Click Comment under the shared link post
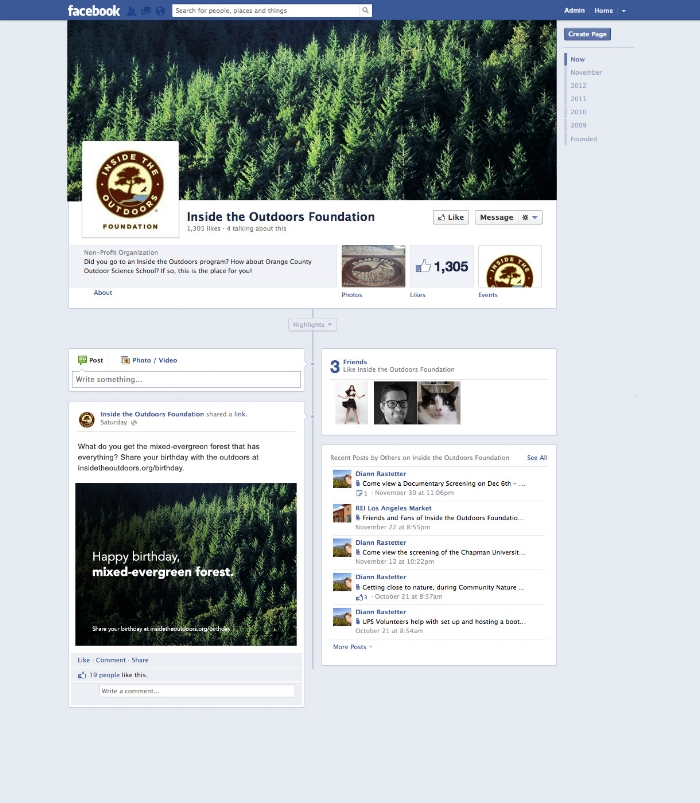The height and width of the screenshot is (803, 700). pyautogui.click(x=110, y=660)
